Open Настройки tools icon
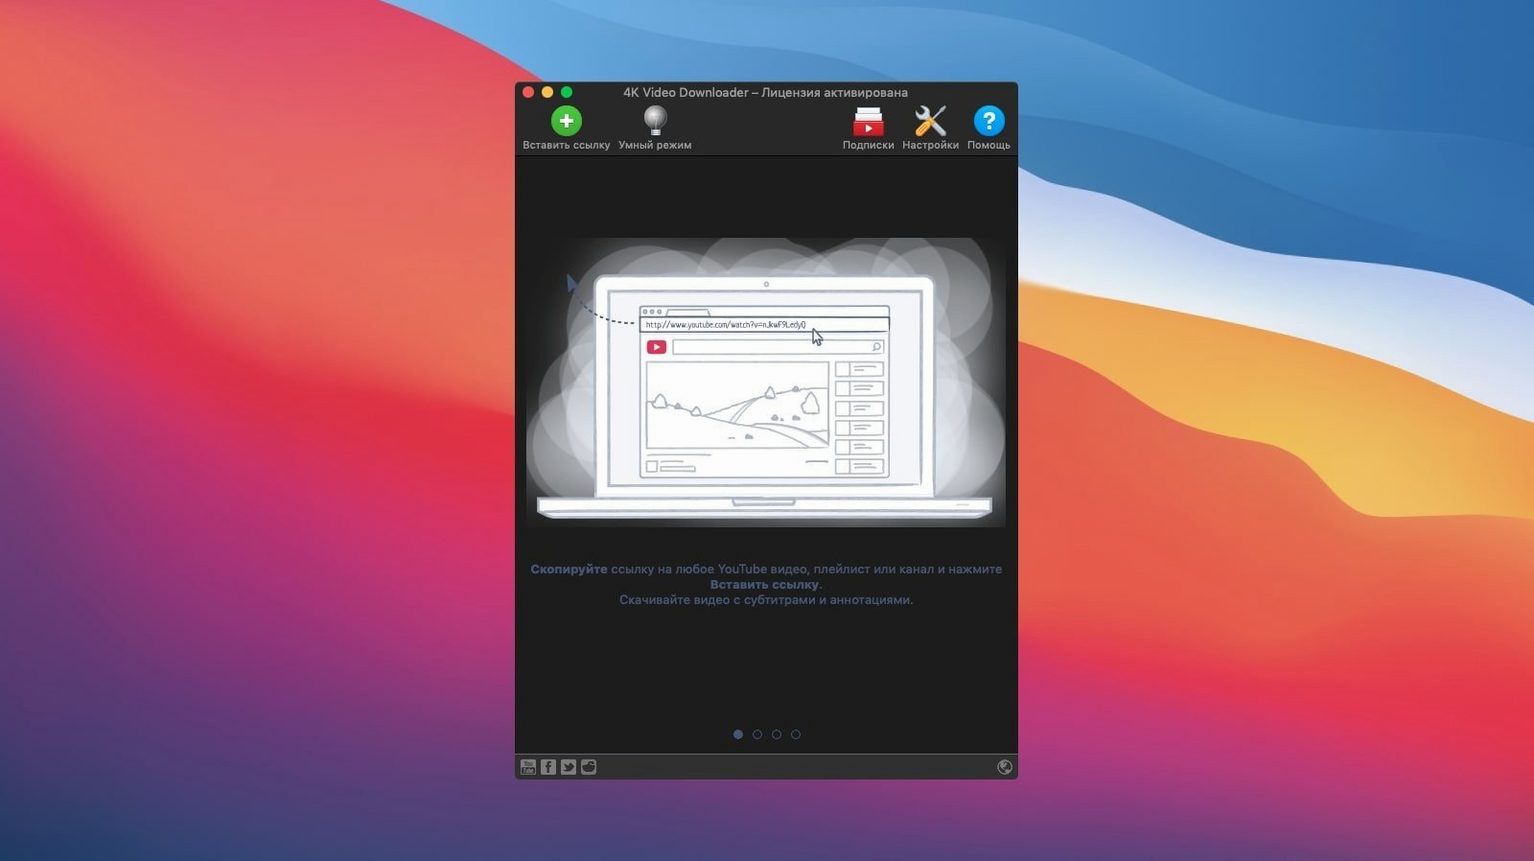The width and height of the screenshot is (1534, 861). pyautogui.click(x=930, y=121)
